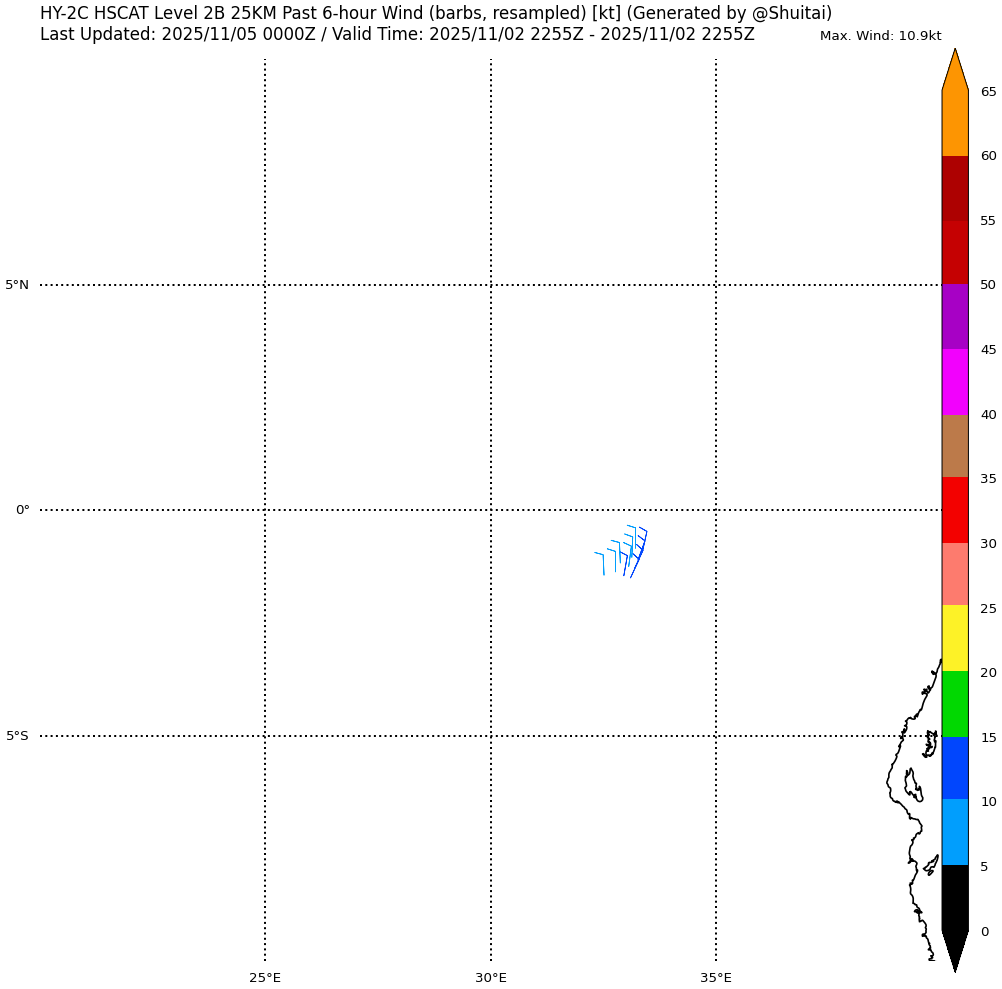
Task: Click the 25°E longitude label
Action: [x=265, y=977]
